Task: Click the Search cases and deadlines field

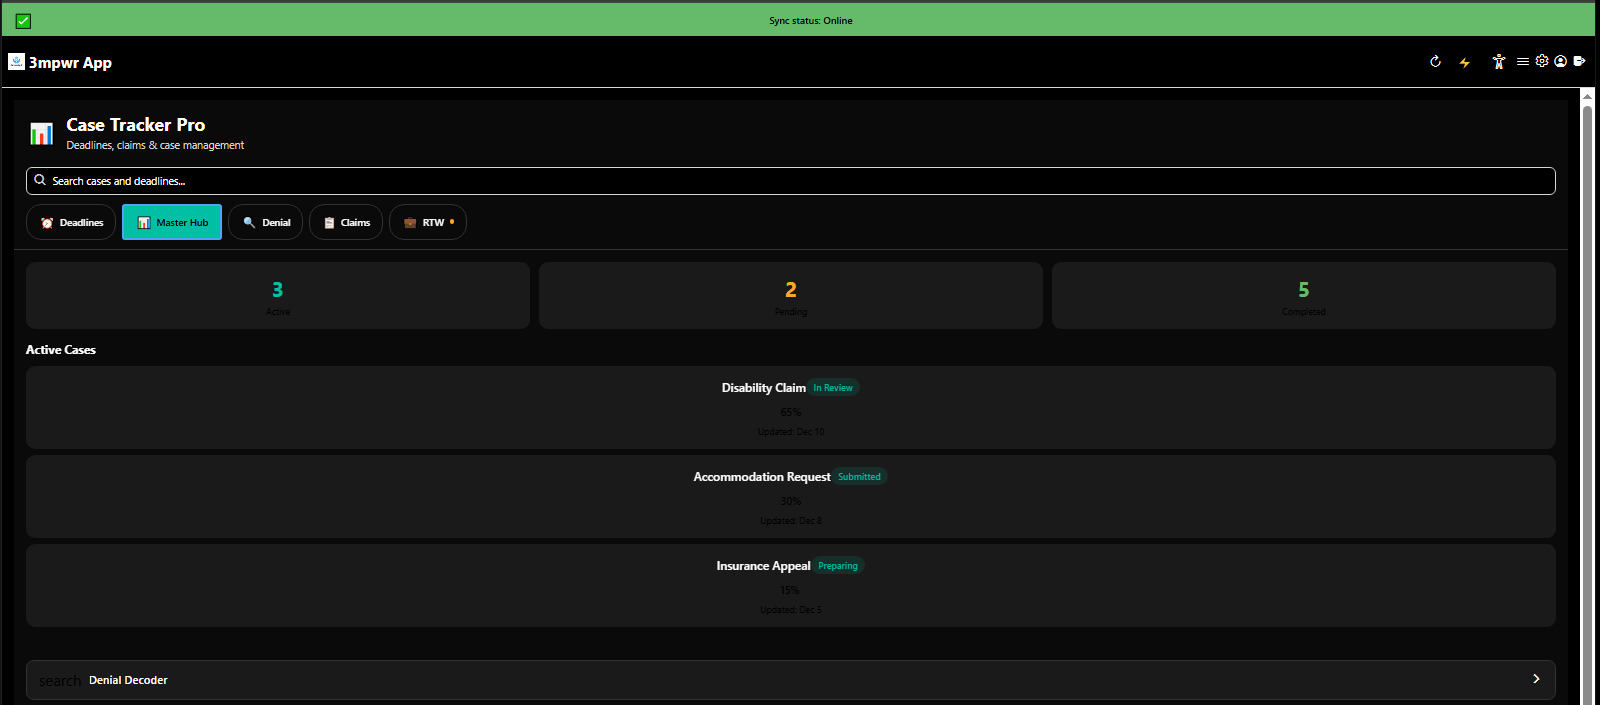Action: (x=791, y=181)
